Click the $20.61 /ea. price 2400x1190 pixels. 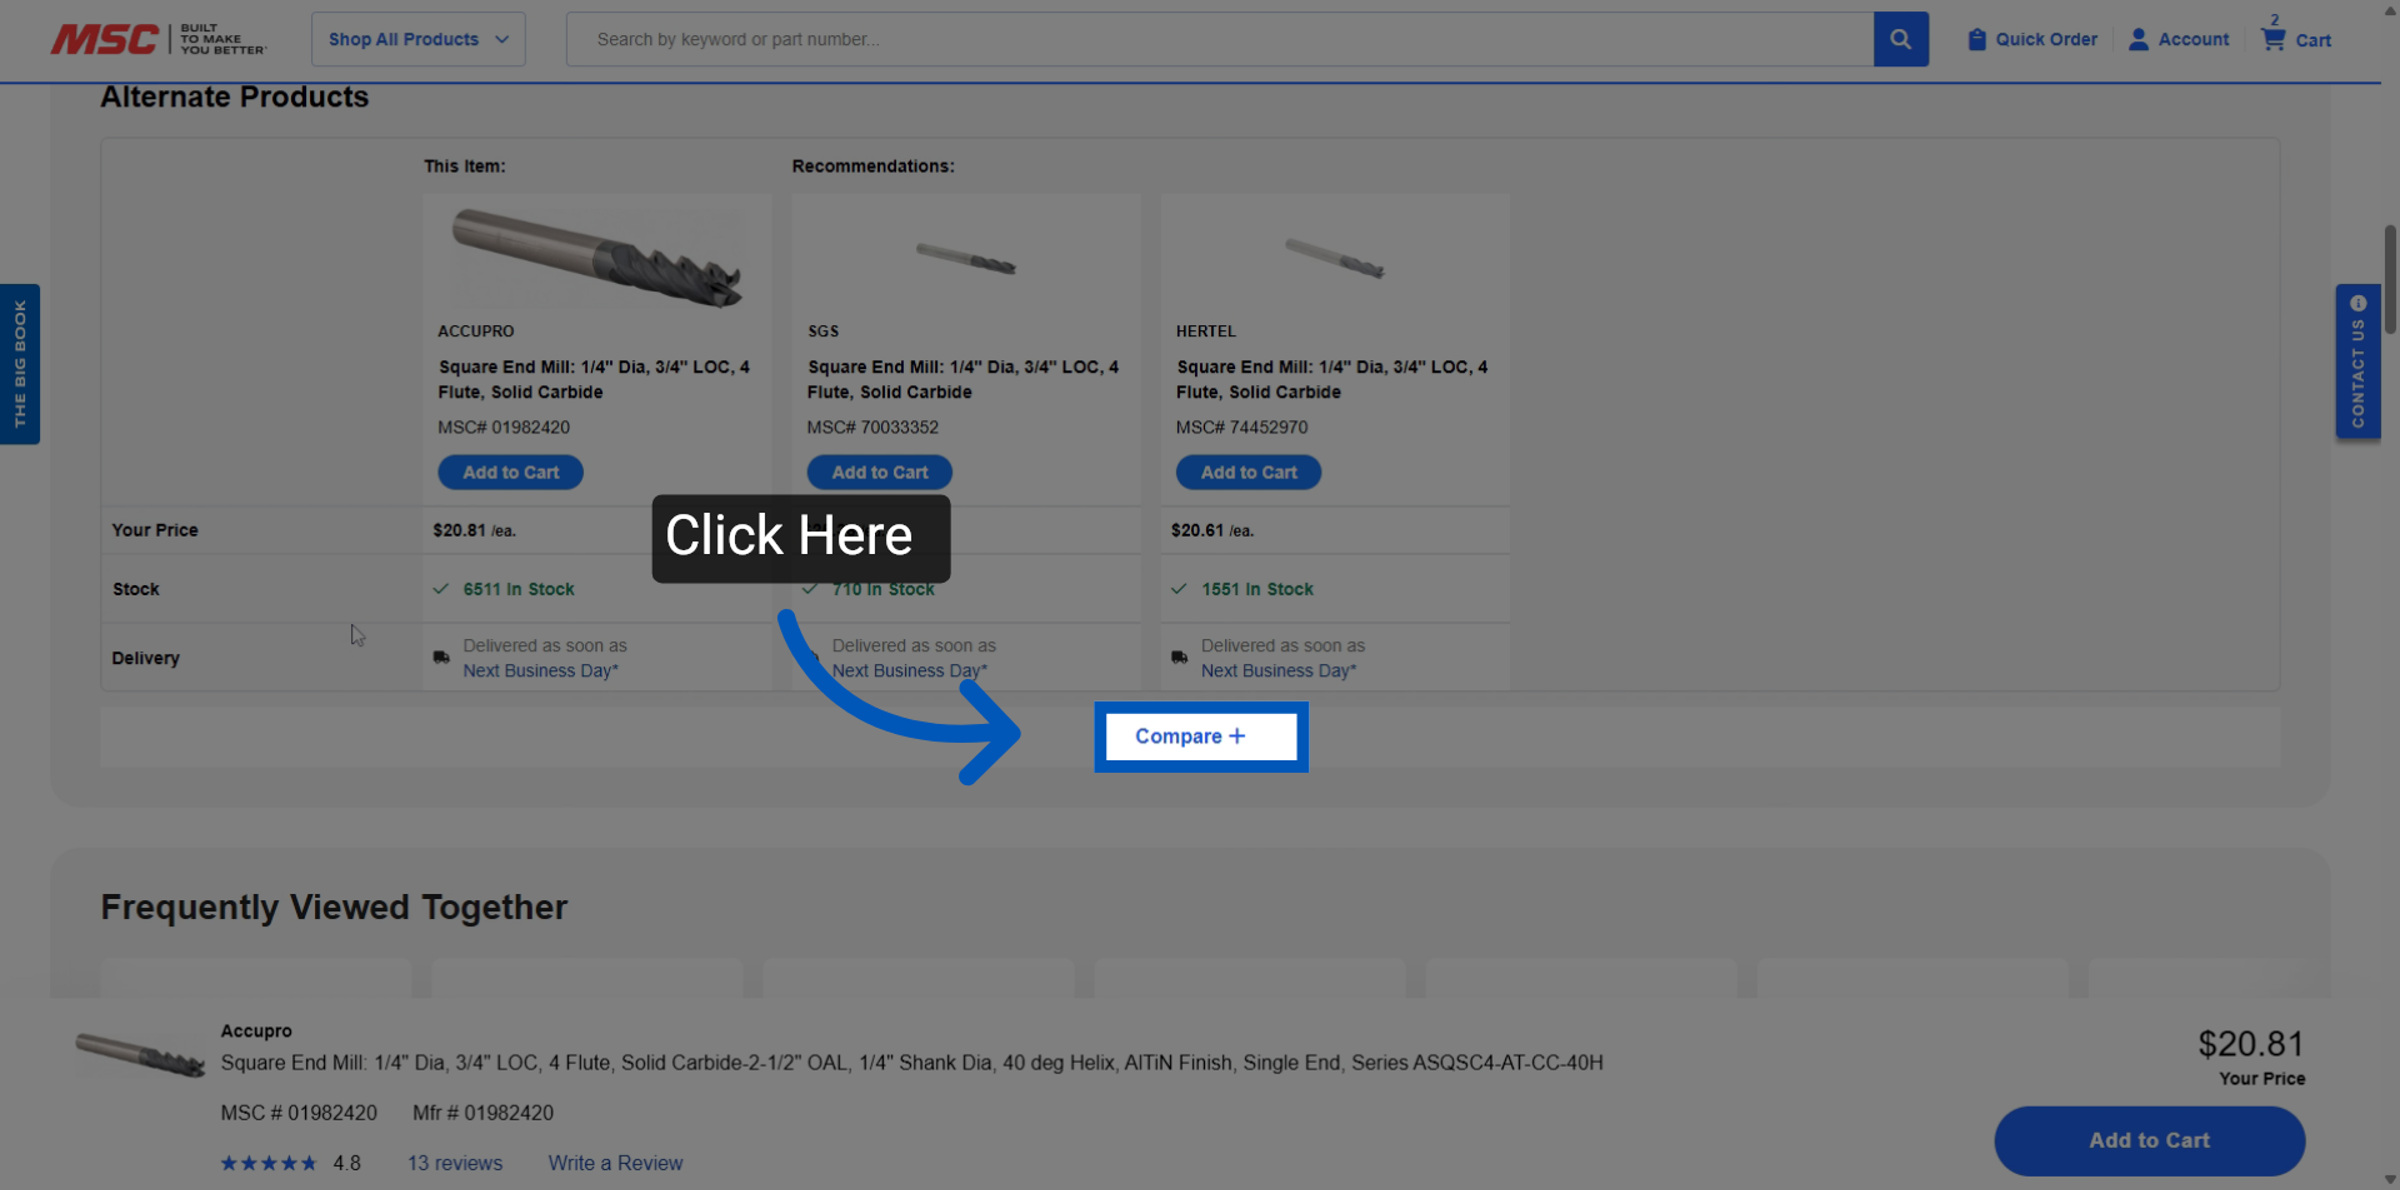point(1212,530)
